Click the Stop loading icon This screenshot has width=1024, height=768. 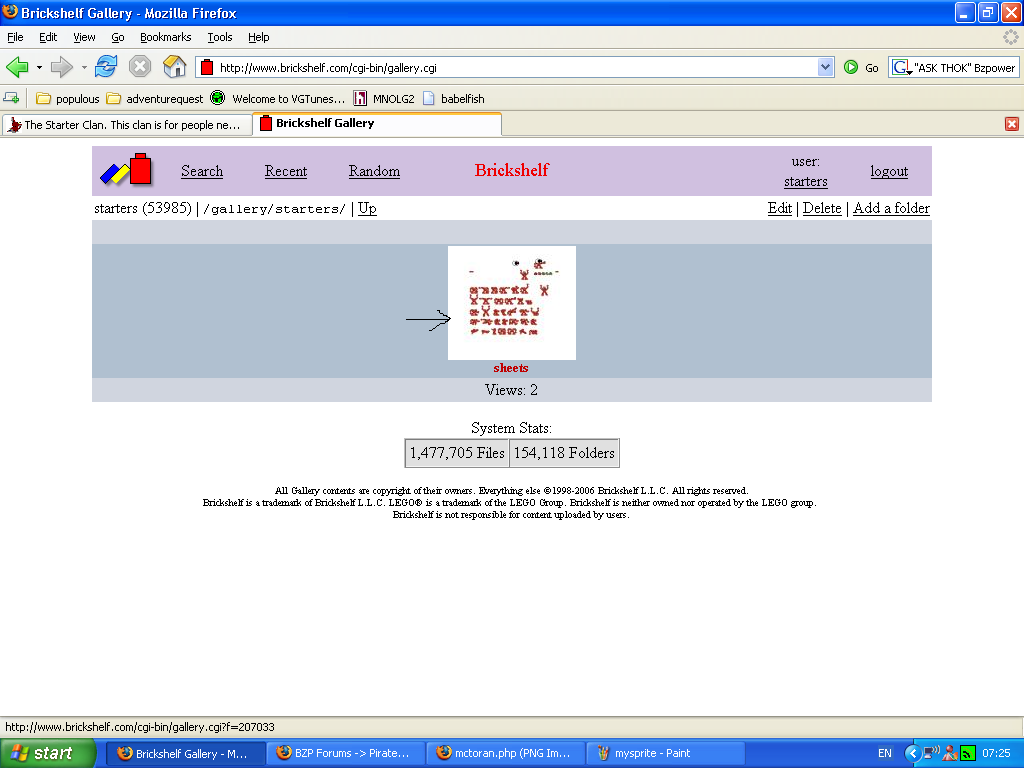tap(140, 67)
